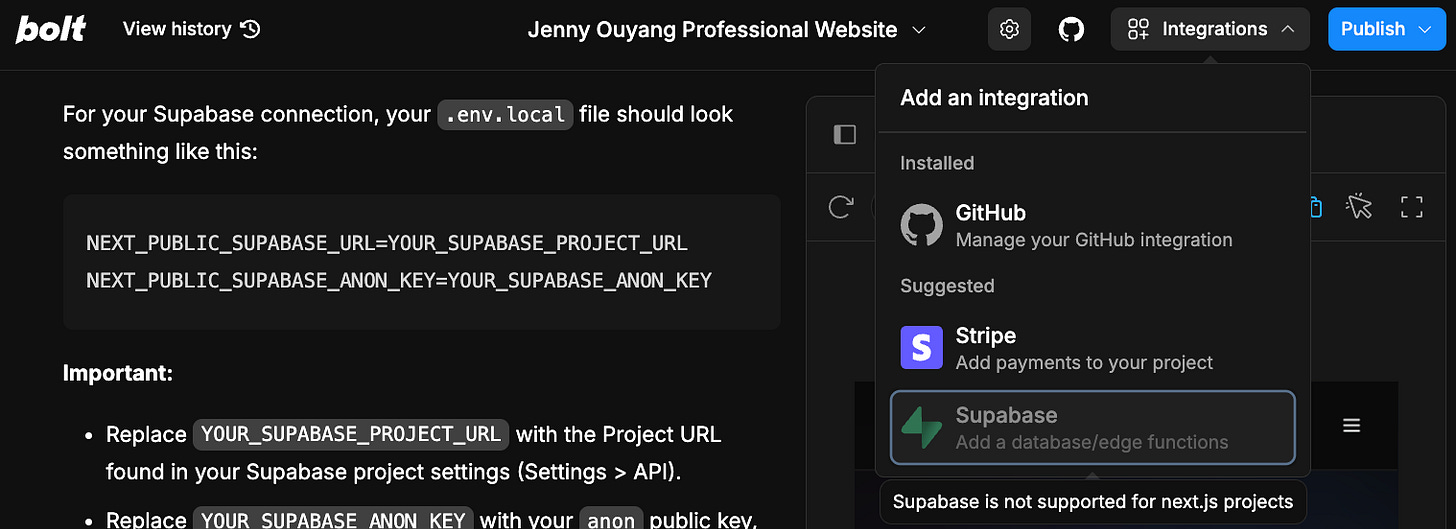The width and height of the screenshot is (1456, 529).
Task: Click NEXT_PUBLIC_SUPABASE_ANON_KEY code line
Action: tap(399, 280)
